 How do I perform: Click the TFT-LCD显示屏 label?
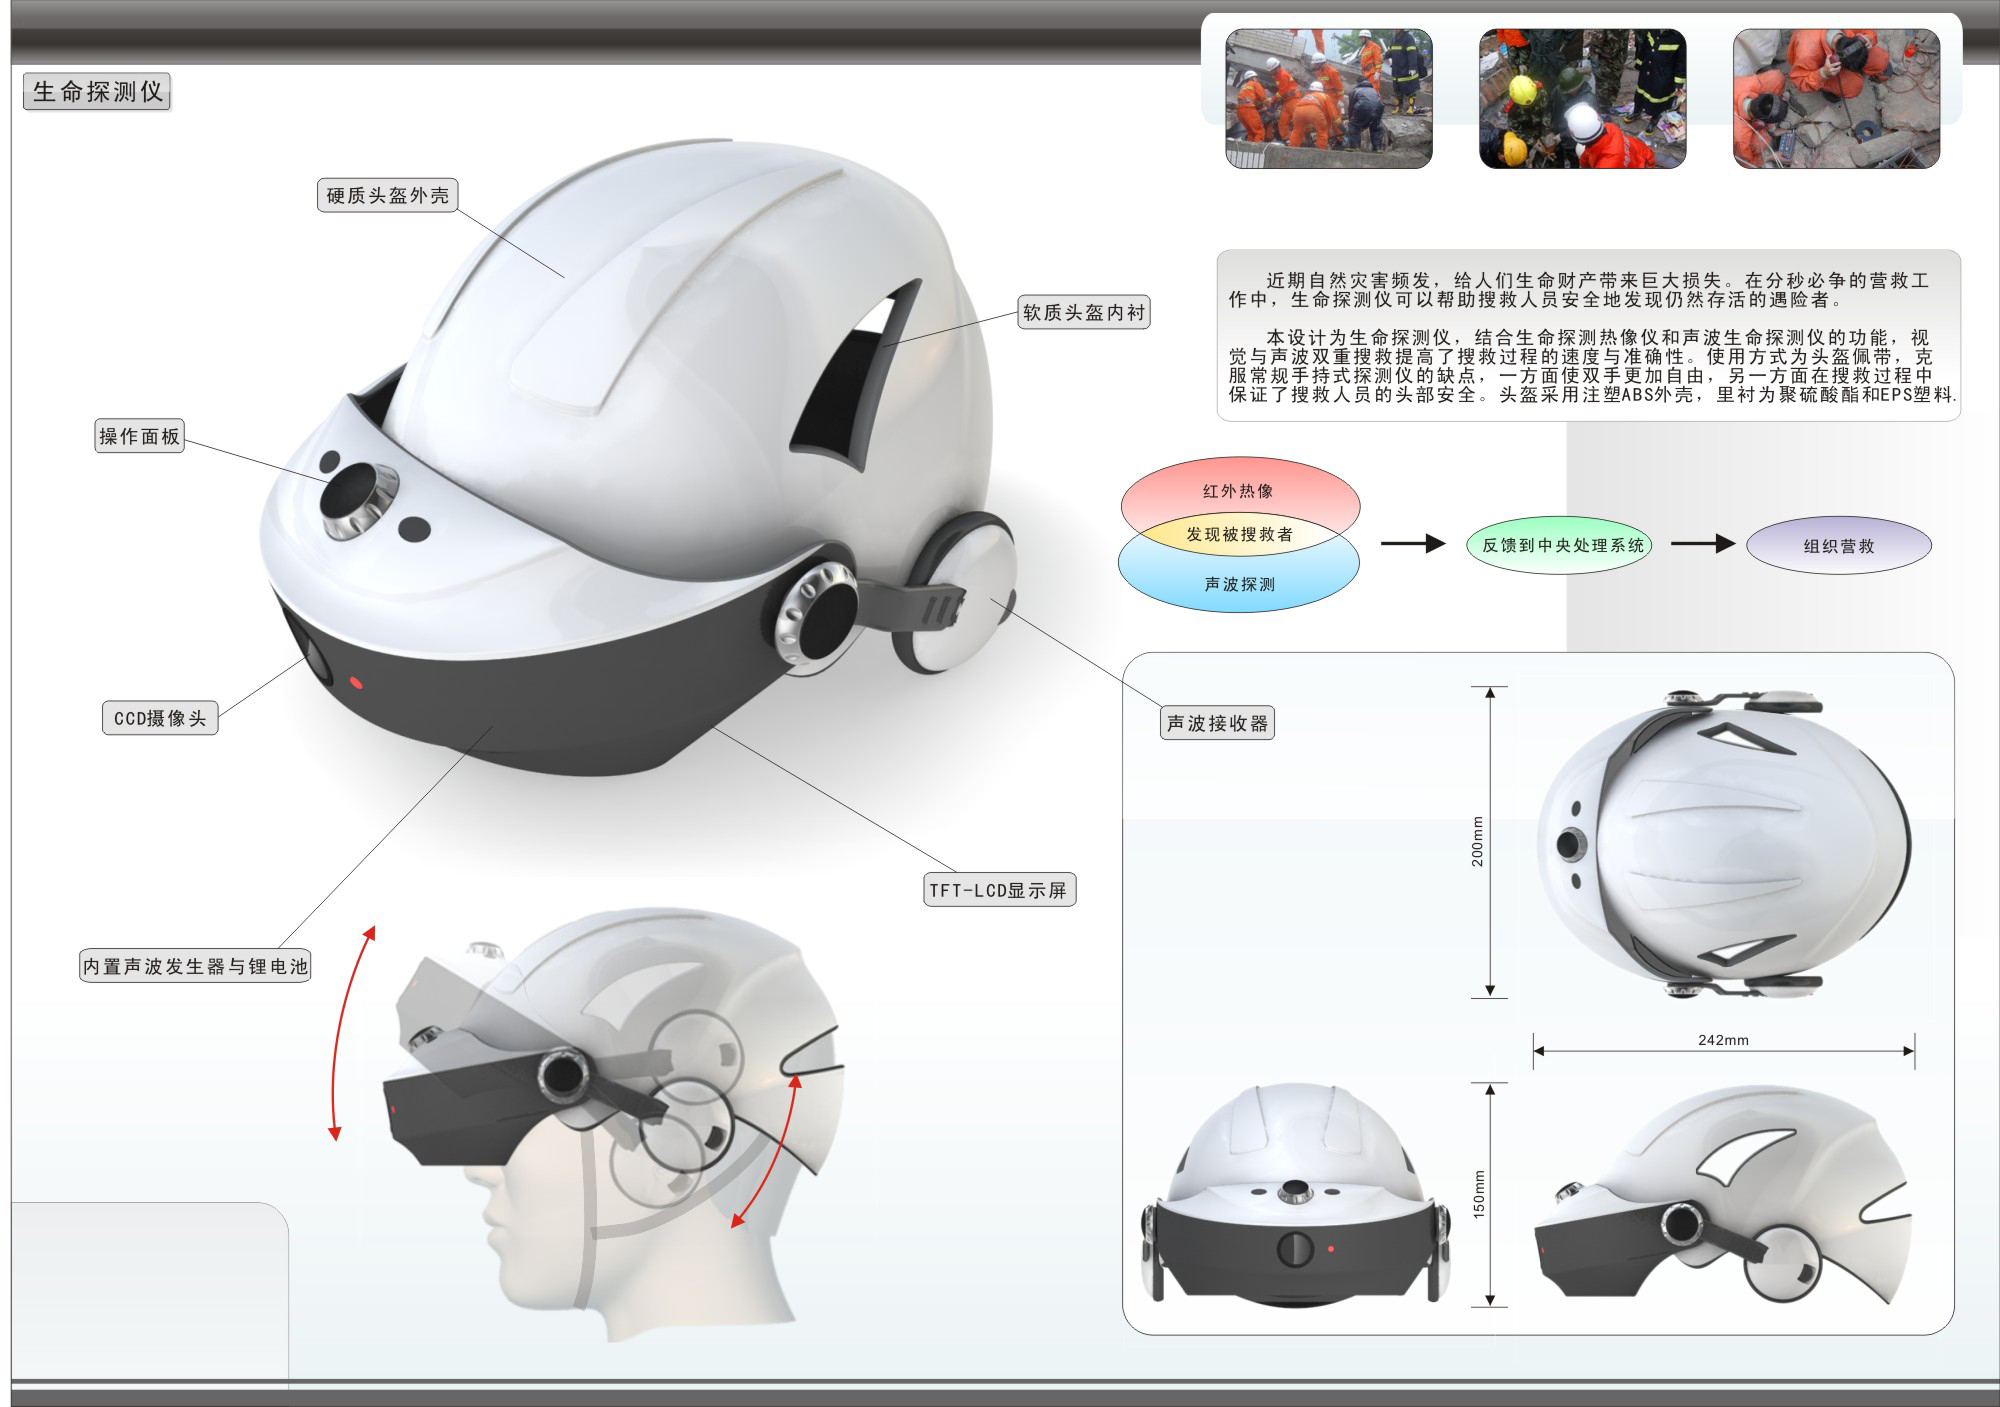click(x=999, y=890)
